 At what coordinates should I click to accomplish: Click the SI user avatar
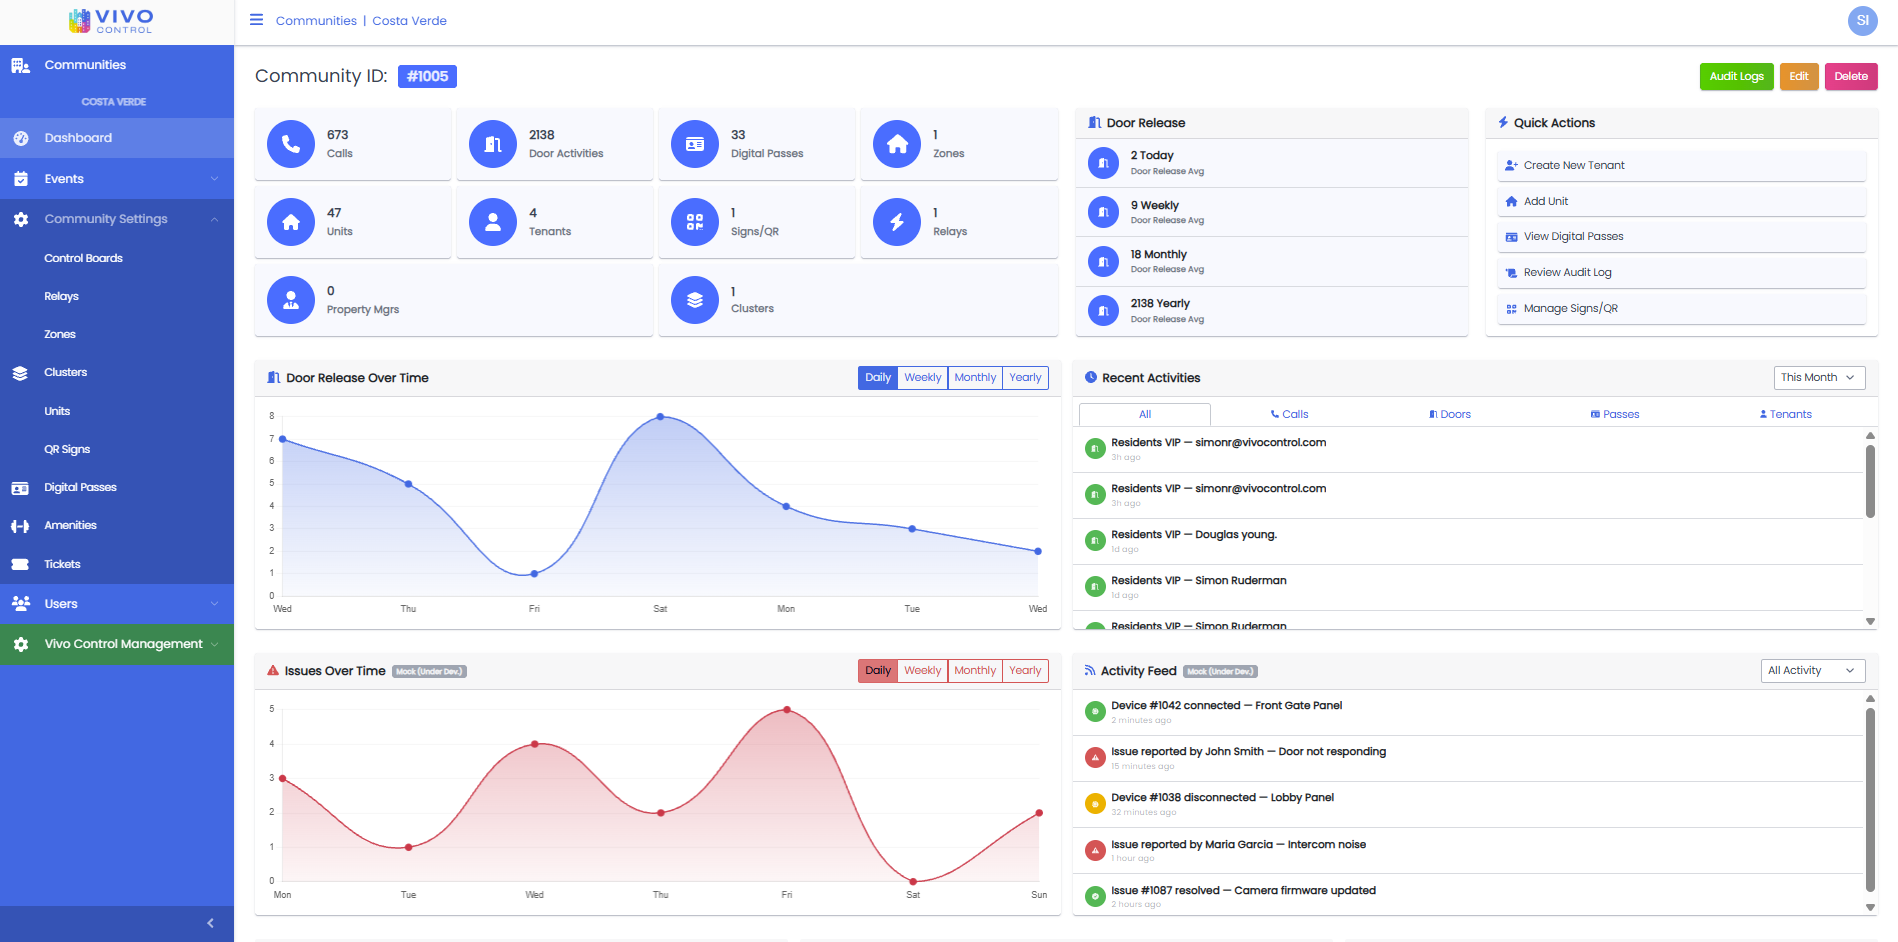tap(1862, 20)
